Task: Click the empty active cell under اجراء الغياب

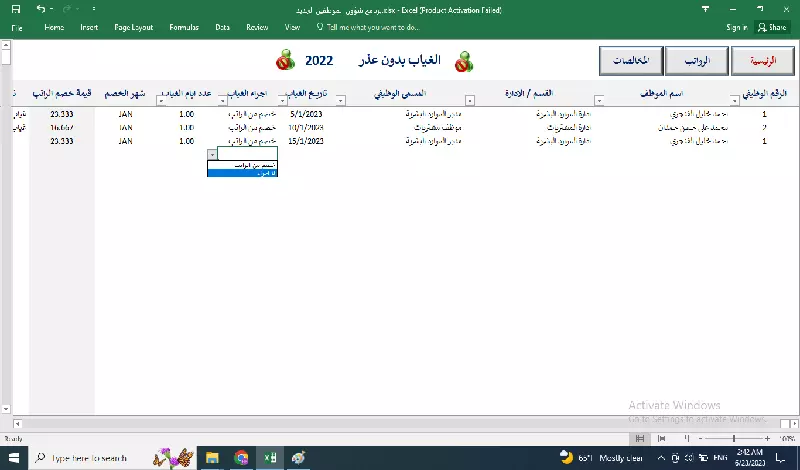Action: [247, 154]
